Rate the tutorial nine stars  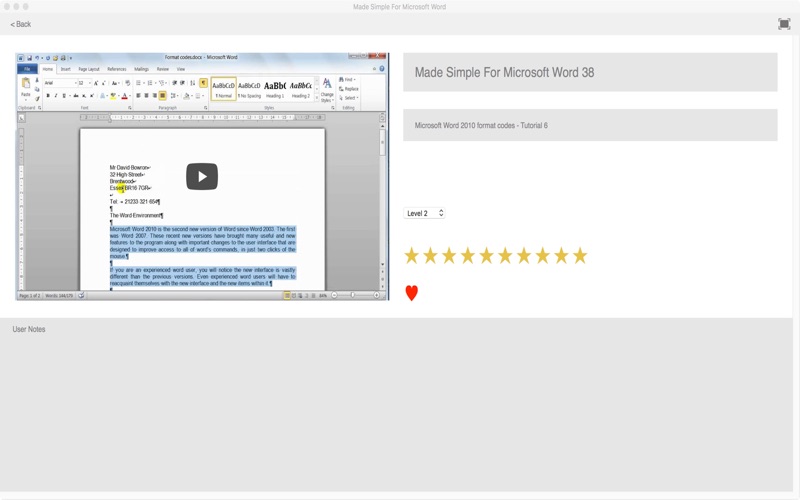[561, 255]
